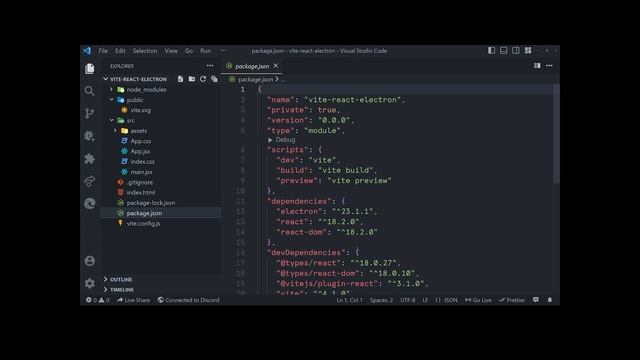Open editor more actions menu
640x360 pixels.
coord(549,66)
